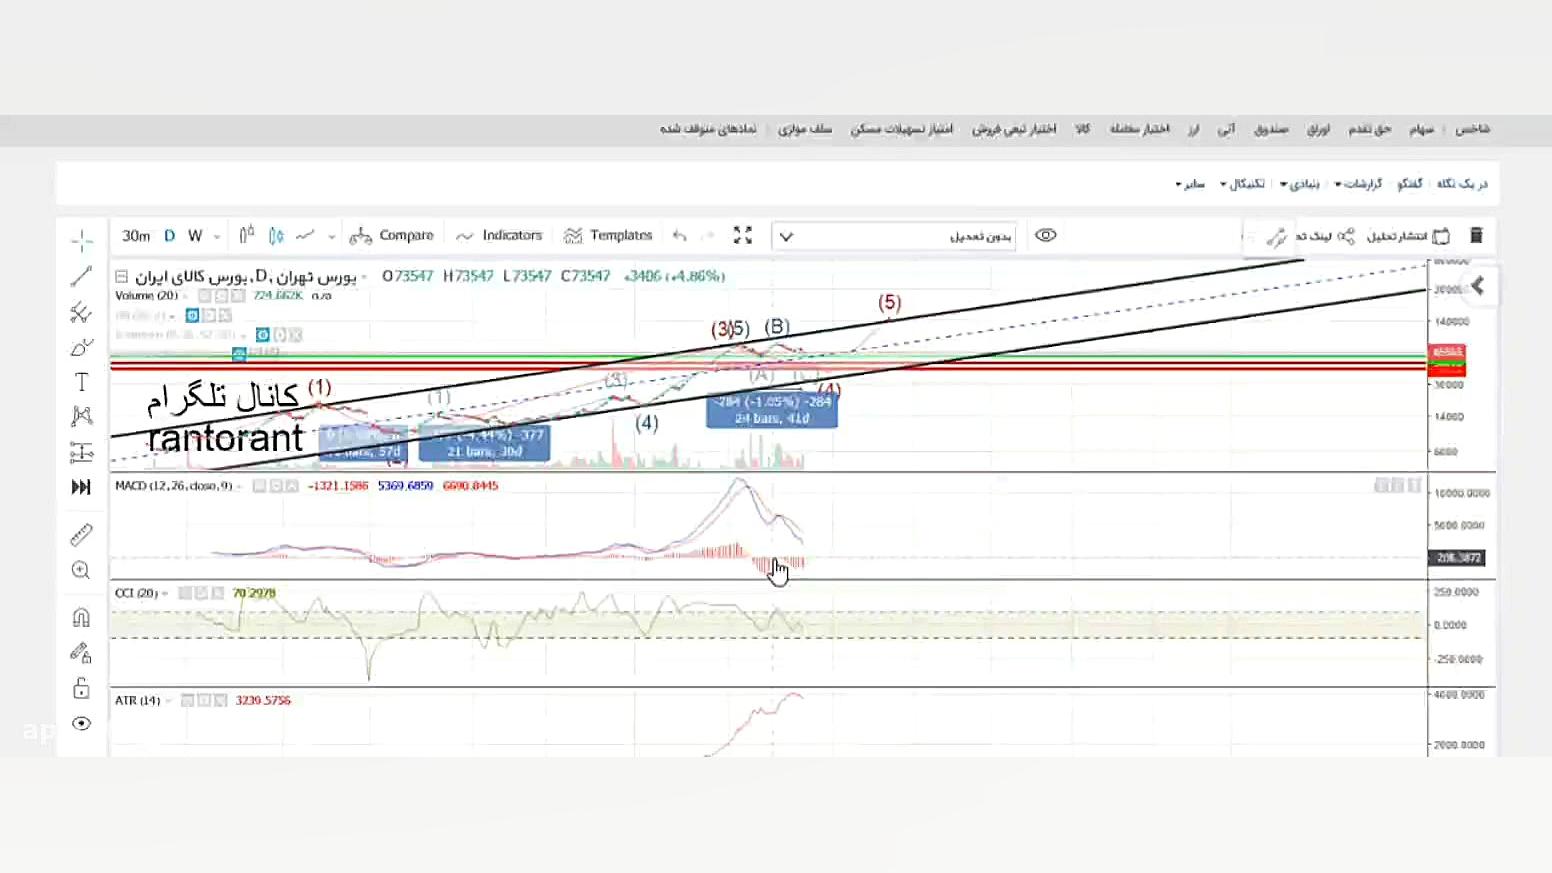This screenshot has width=1552, height=873.
Task: Click the Volume value 724.662K
Action: click(x=277, y=296)
